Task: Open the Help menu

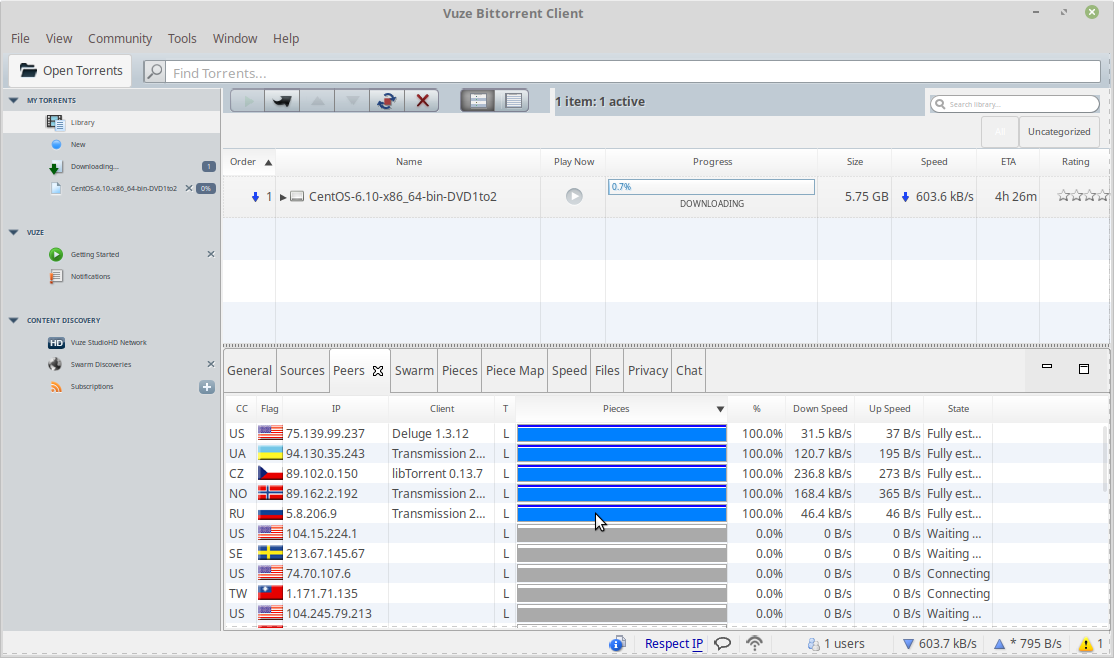Action: (x=286, y=38)
